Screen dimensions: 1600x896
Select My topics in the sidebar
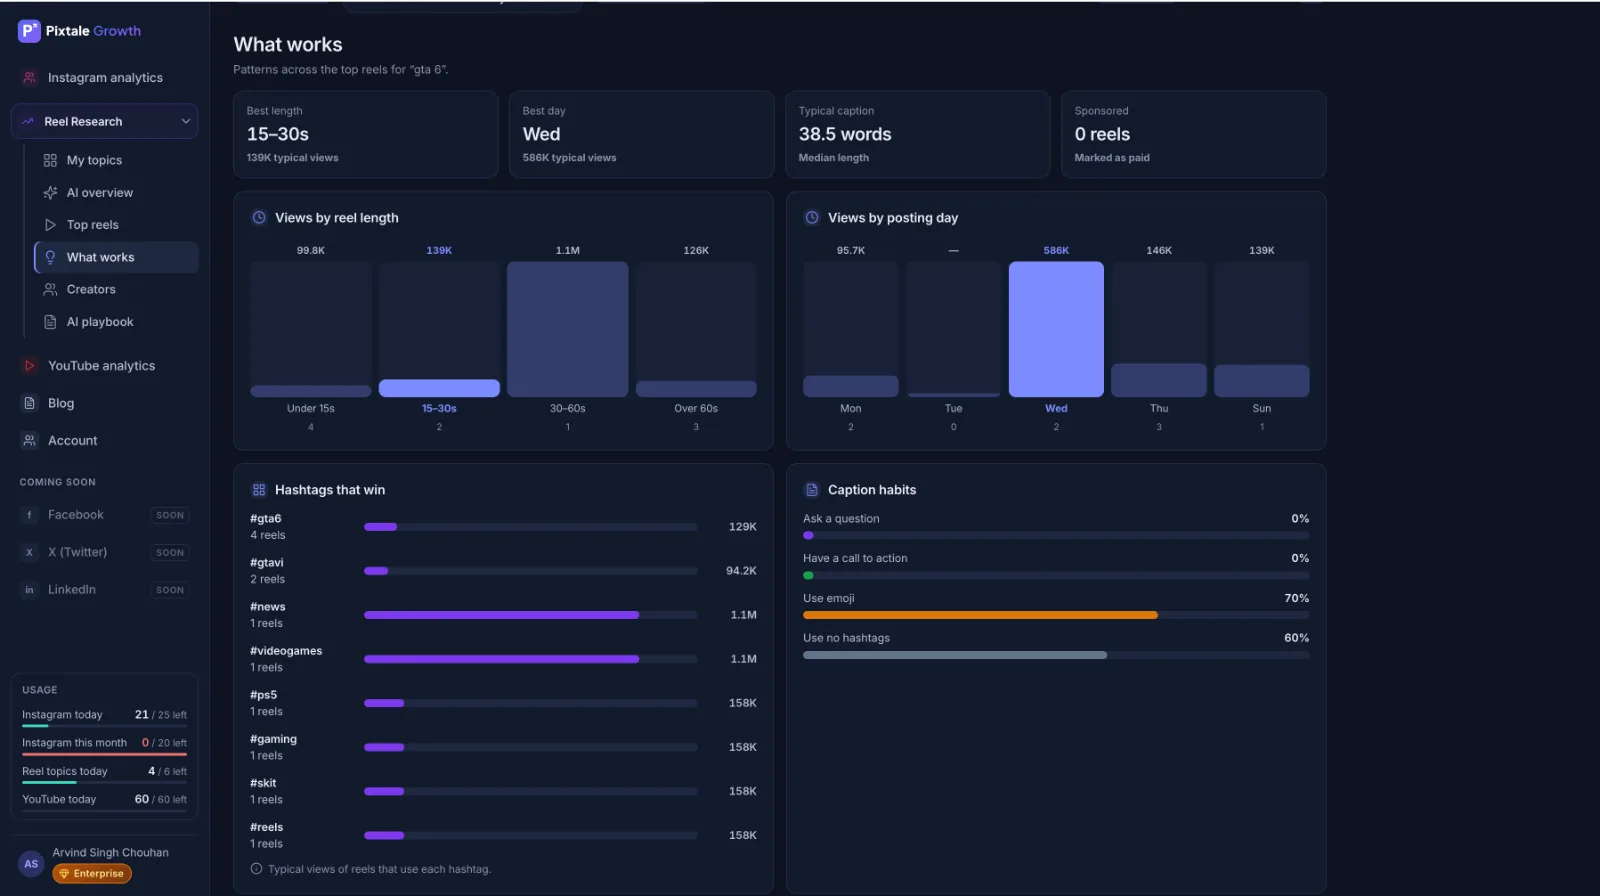[116, 160]
